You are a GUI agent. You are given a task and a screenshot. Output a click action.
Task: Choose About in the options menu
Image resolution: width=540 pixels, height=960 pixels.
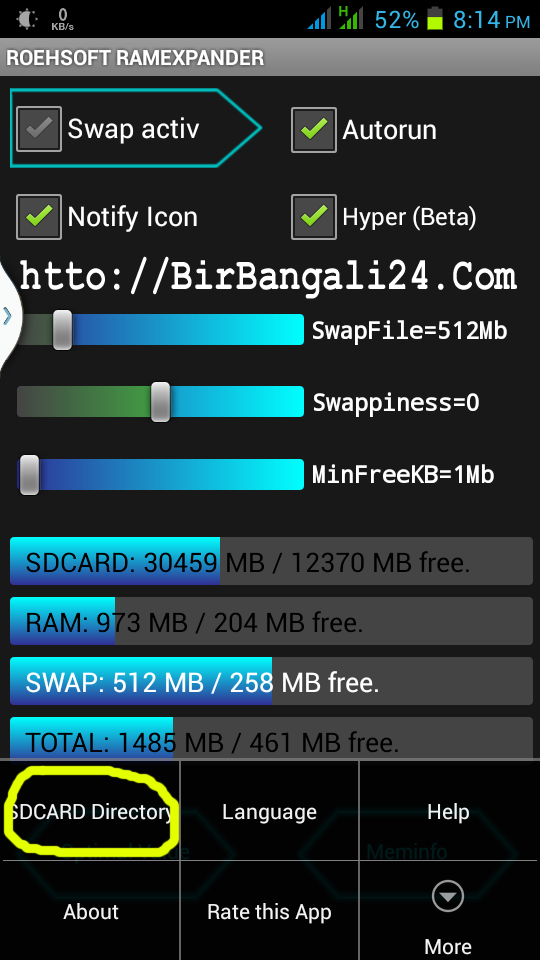(91, 912)
